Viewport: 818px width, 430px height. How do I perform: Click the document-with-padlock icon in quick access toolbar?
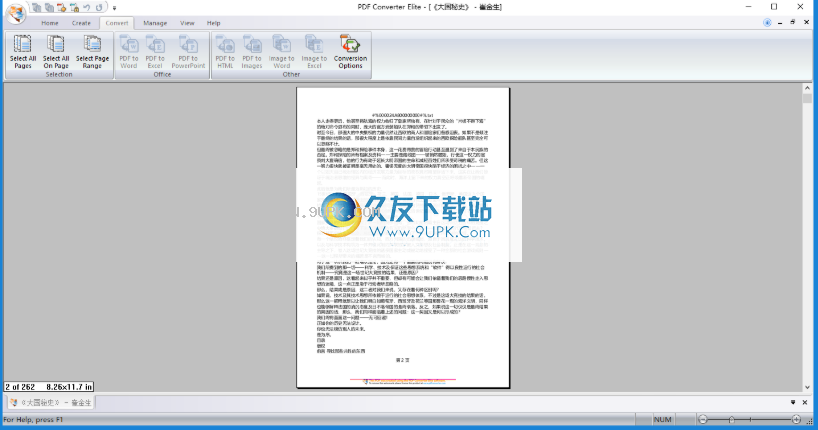(74, 7)
